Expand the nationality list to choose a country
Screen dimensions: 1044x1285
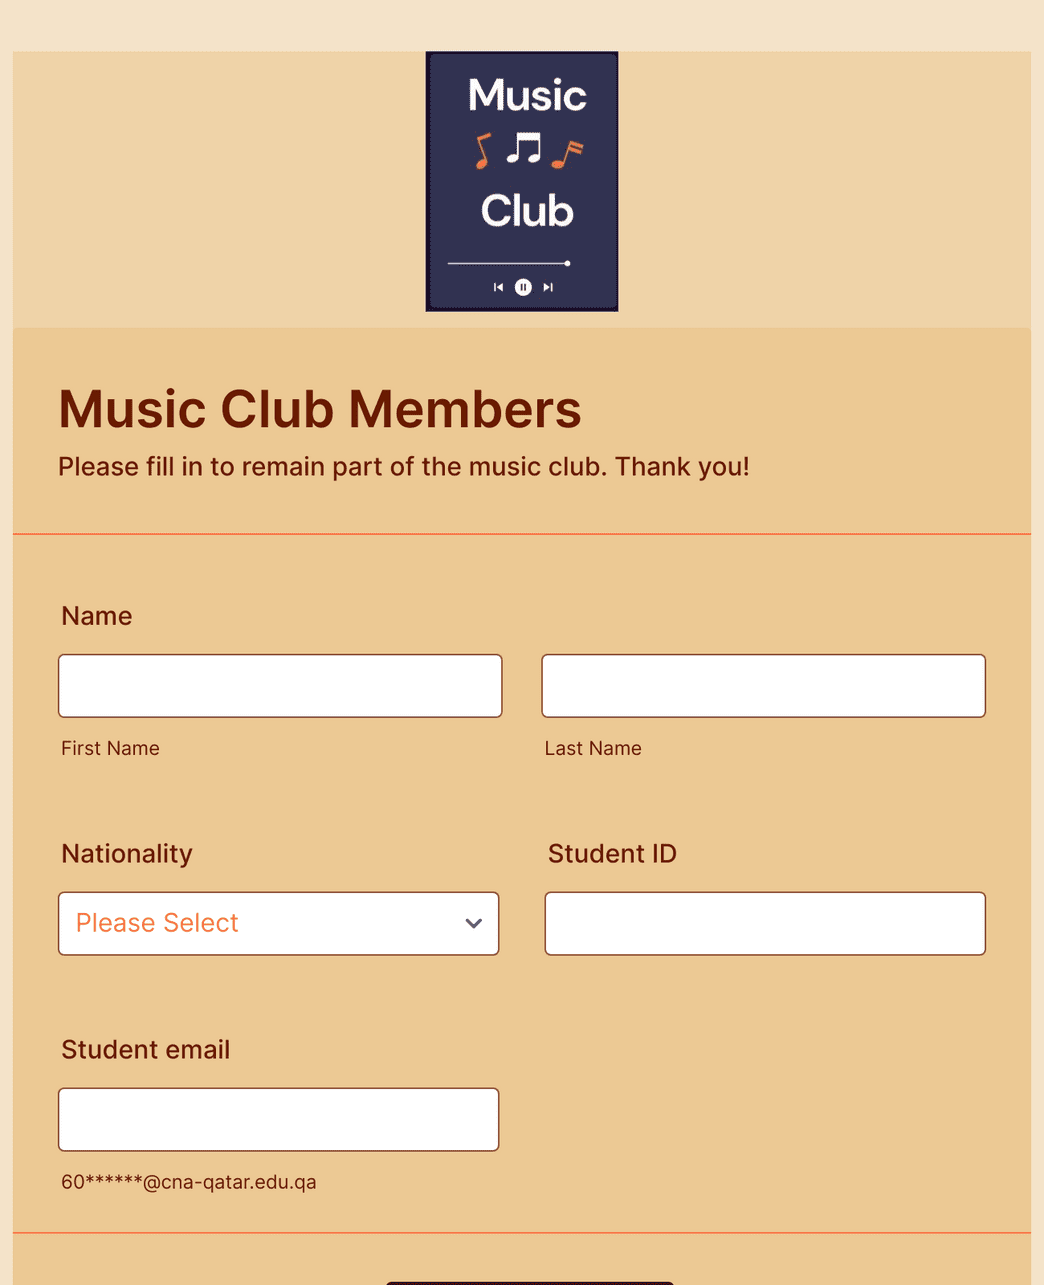279,923
